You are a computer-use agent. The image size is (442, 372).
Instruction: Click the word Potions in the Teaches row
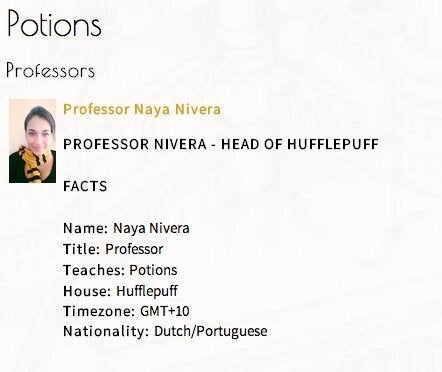(153, 270)
